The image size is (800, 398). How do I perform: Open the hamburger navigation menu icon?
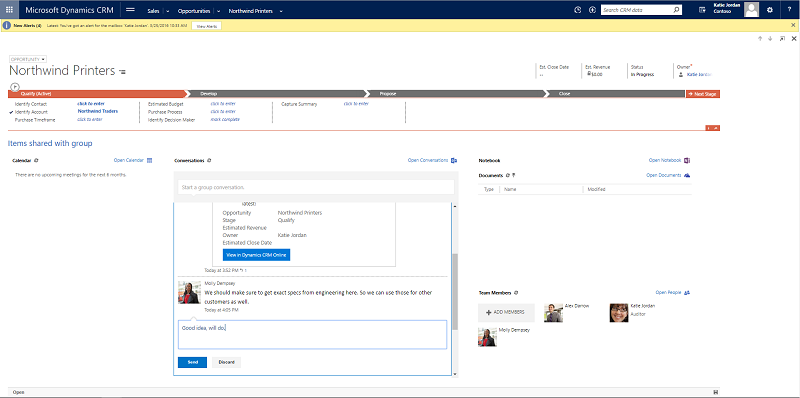[130, 10]
